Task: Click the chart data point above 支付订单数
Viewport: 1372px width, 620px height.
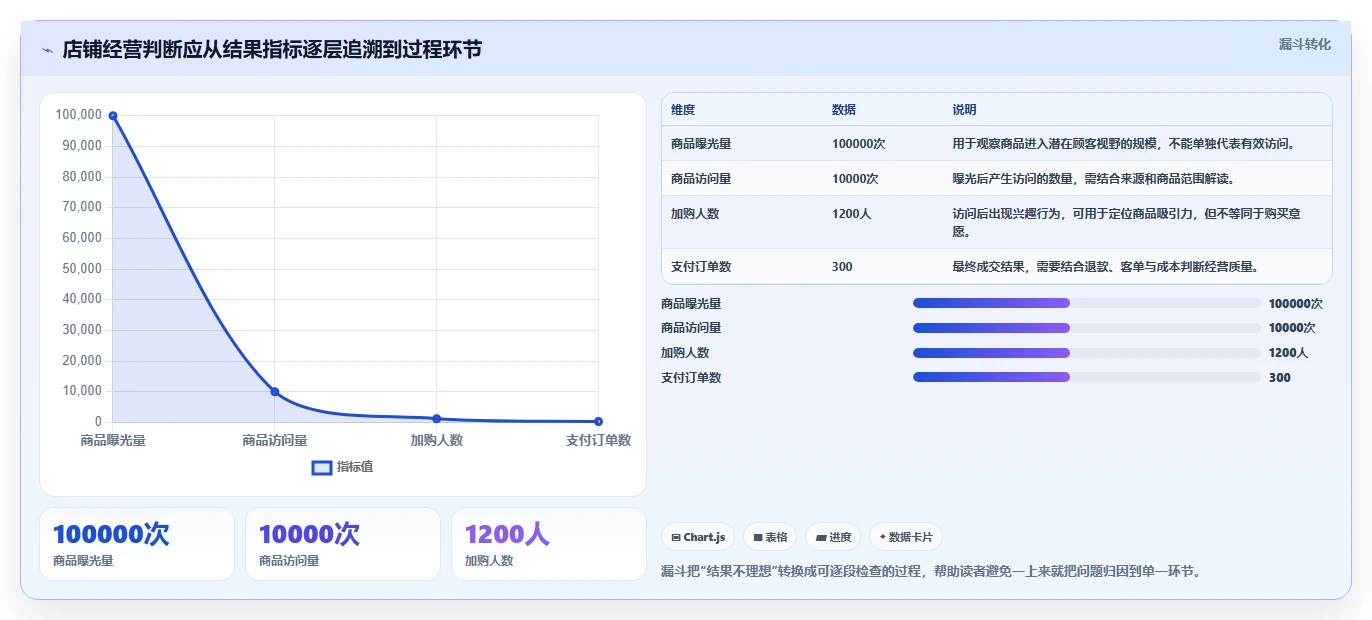Action: (598, 422)
